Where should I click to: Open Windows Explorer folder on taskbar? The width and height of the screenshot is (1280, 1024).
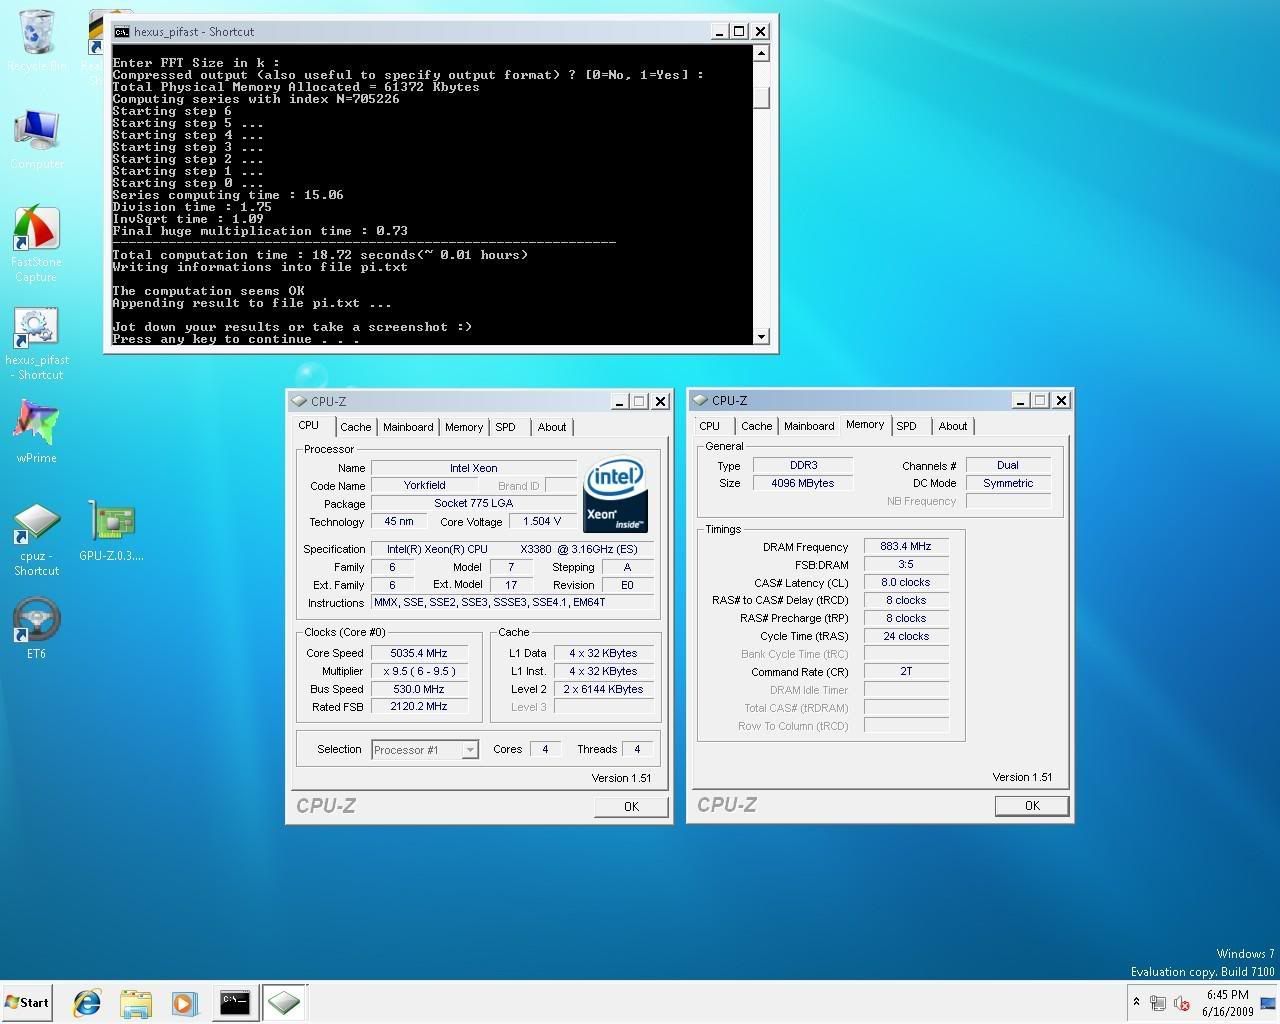click(x=135, y=1002)
